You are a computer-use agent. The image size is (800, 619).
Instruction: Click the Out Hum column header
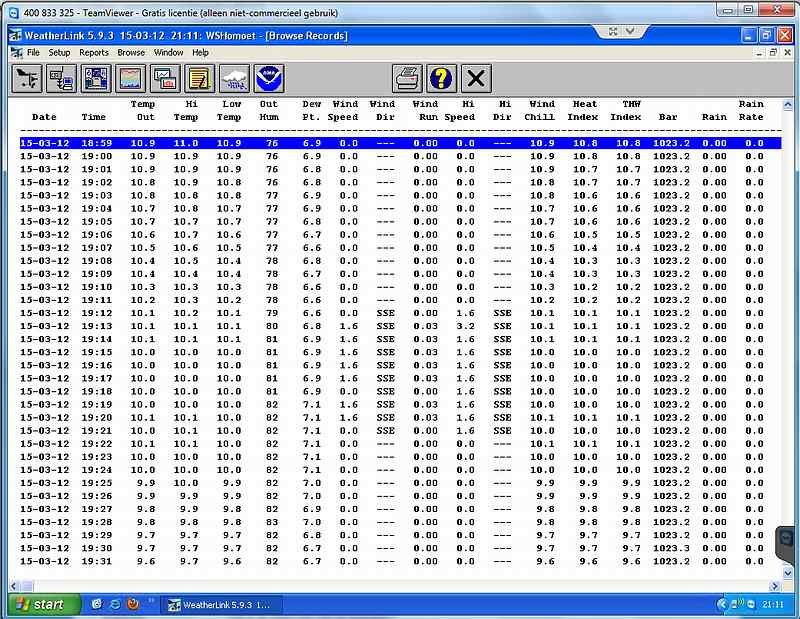click(x=269, y=111)
